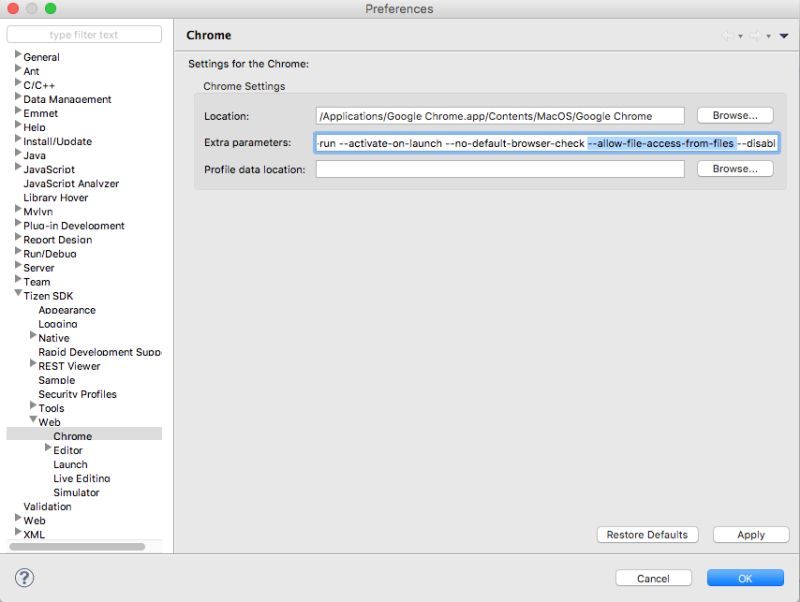Go back using the back arrow icon
Screen dimensions: 800x602
pyautogui.click(x=728, y=36)
